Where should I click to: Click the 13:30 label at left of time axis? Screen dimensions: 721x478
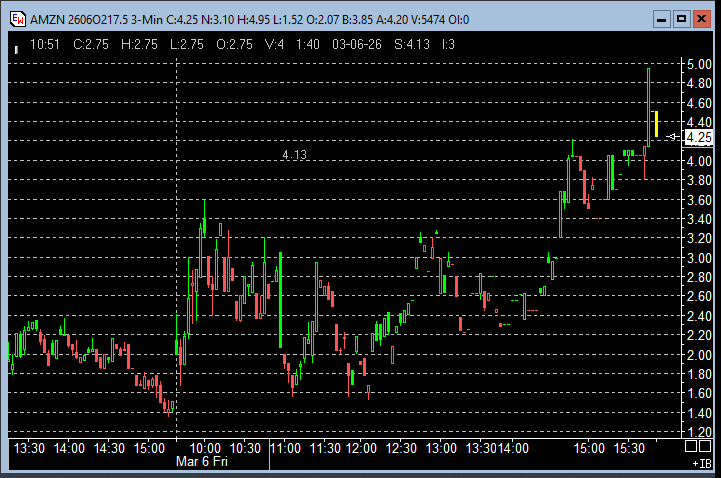click(27, 448)
